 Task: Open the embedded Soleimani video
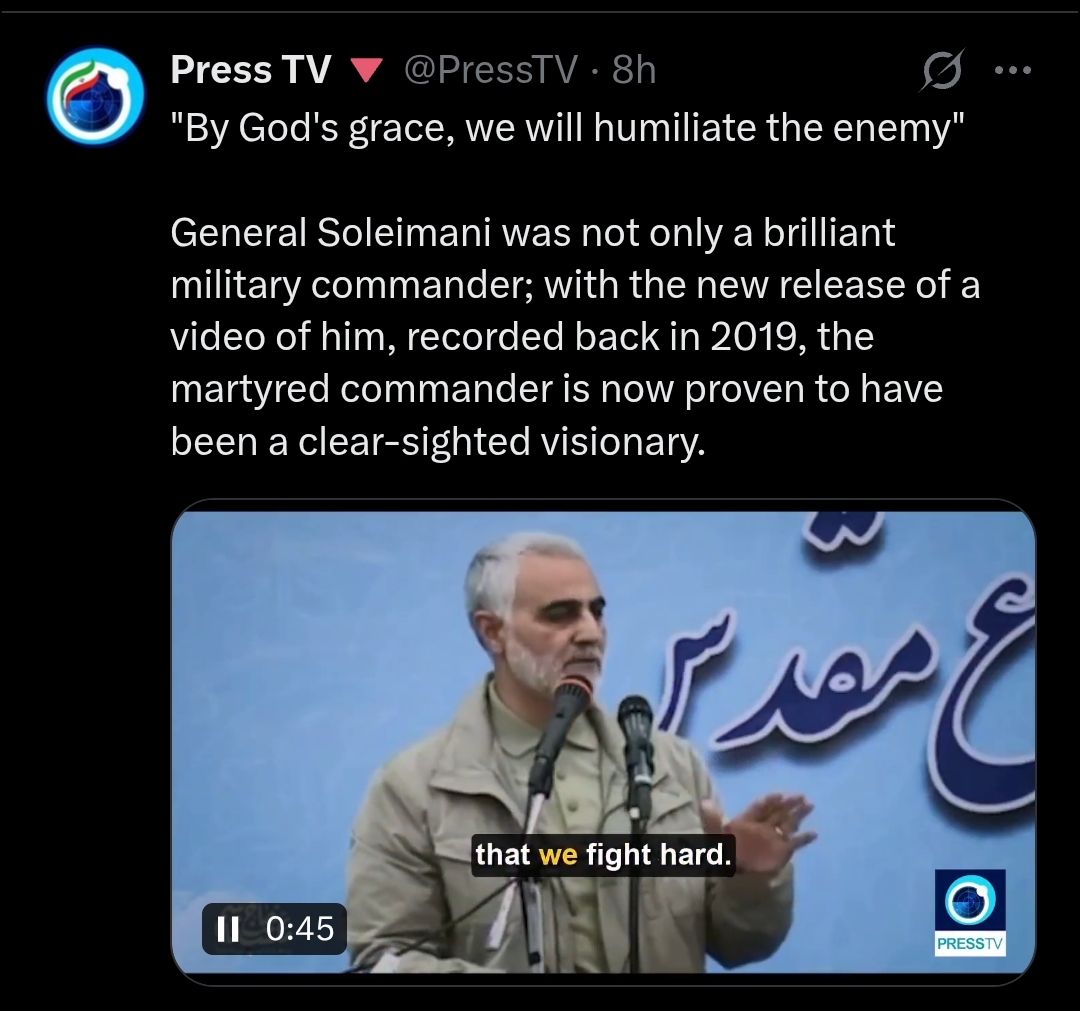pyautogui.click(x=603, y=742)
